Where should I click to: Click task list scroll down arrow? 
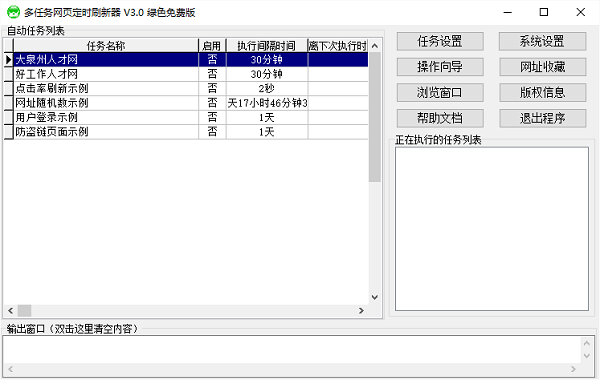(375, 297)
